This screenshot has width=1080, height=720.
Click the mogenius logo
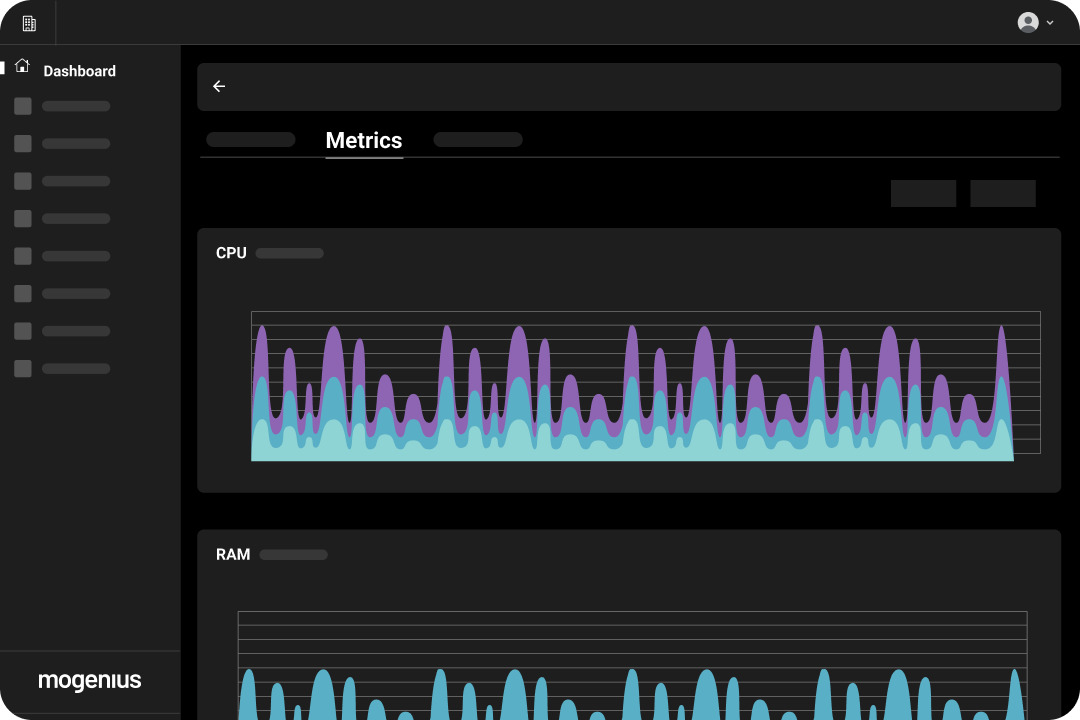[x=90, y=681]
